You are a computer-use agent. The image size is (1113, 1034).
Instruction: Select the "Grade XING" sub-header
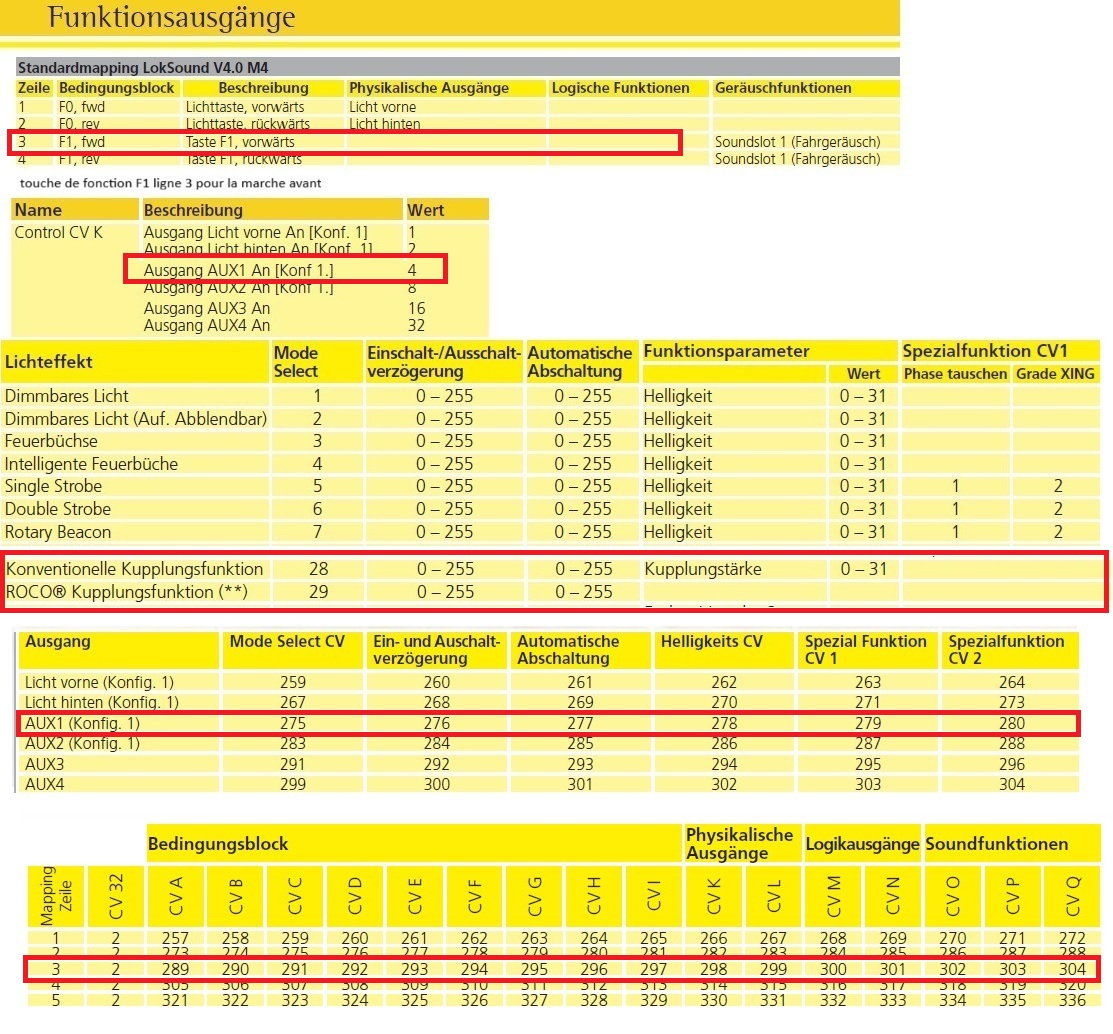coord(1055,374)
